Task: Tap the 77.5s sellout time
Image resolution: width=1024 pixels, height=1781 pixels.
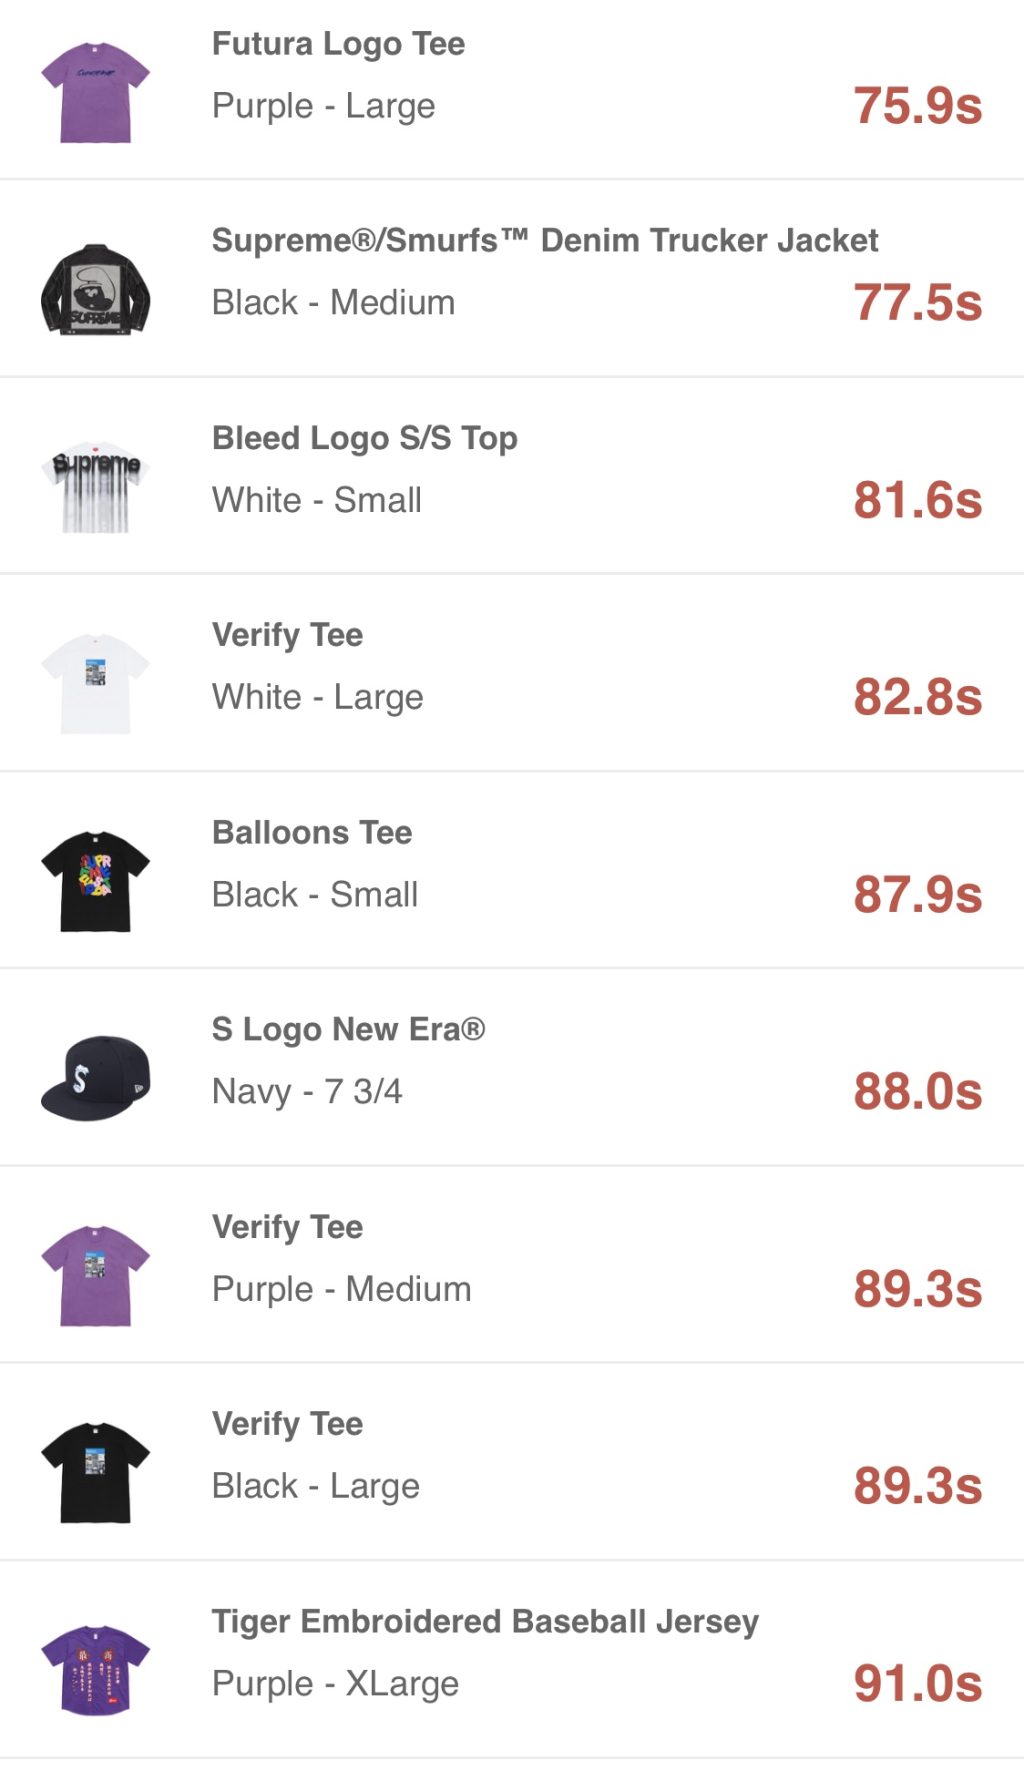Action: click(917, 303)
